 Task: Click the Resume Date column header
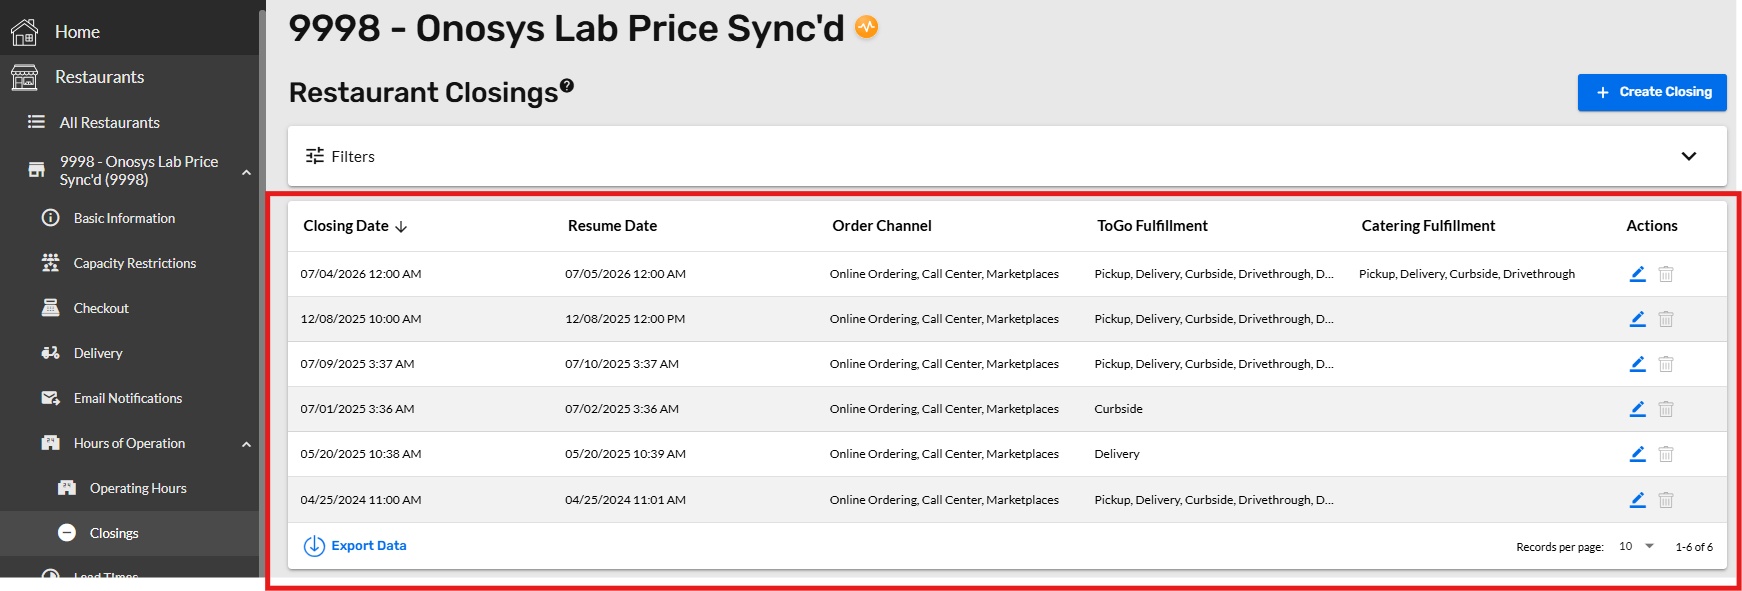click(x=612, y=226)
